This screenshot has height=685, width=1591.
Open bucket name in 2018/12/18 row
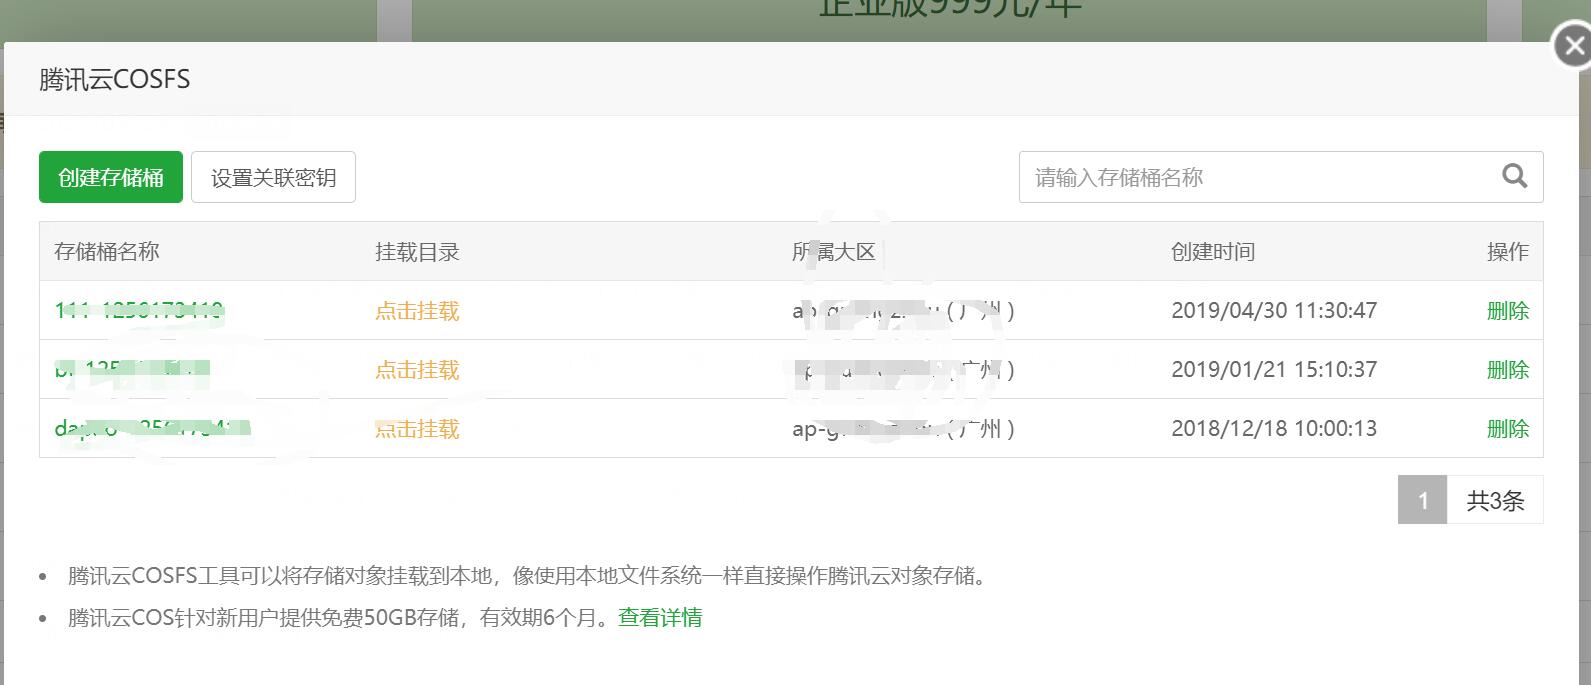tap(152, 428)
